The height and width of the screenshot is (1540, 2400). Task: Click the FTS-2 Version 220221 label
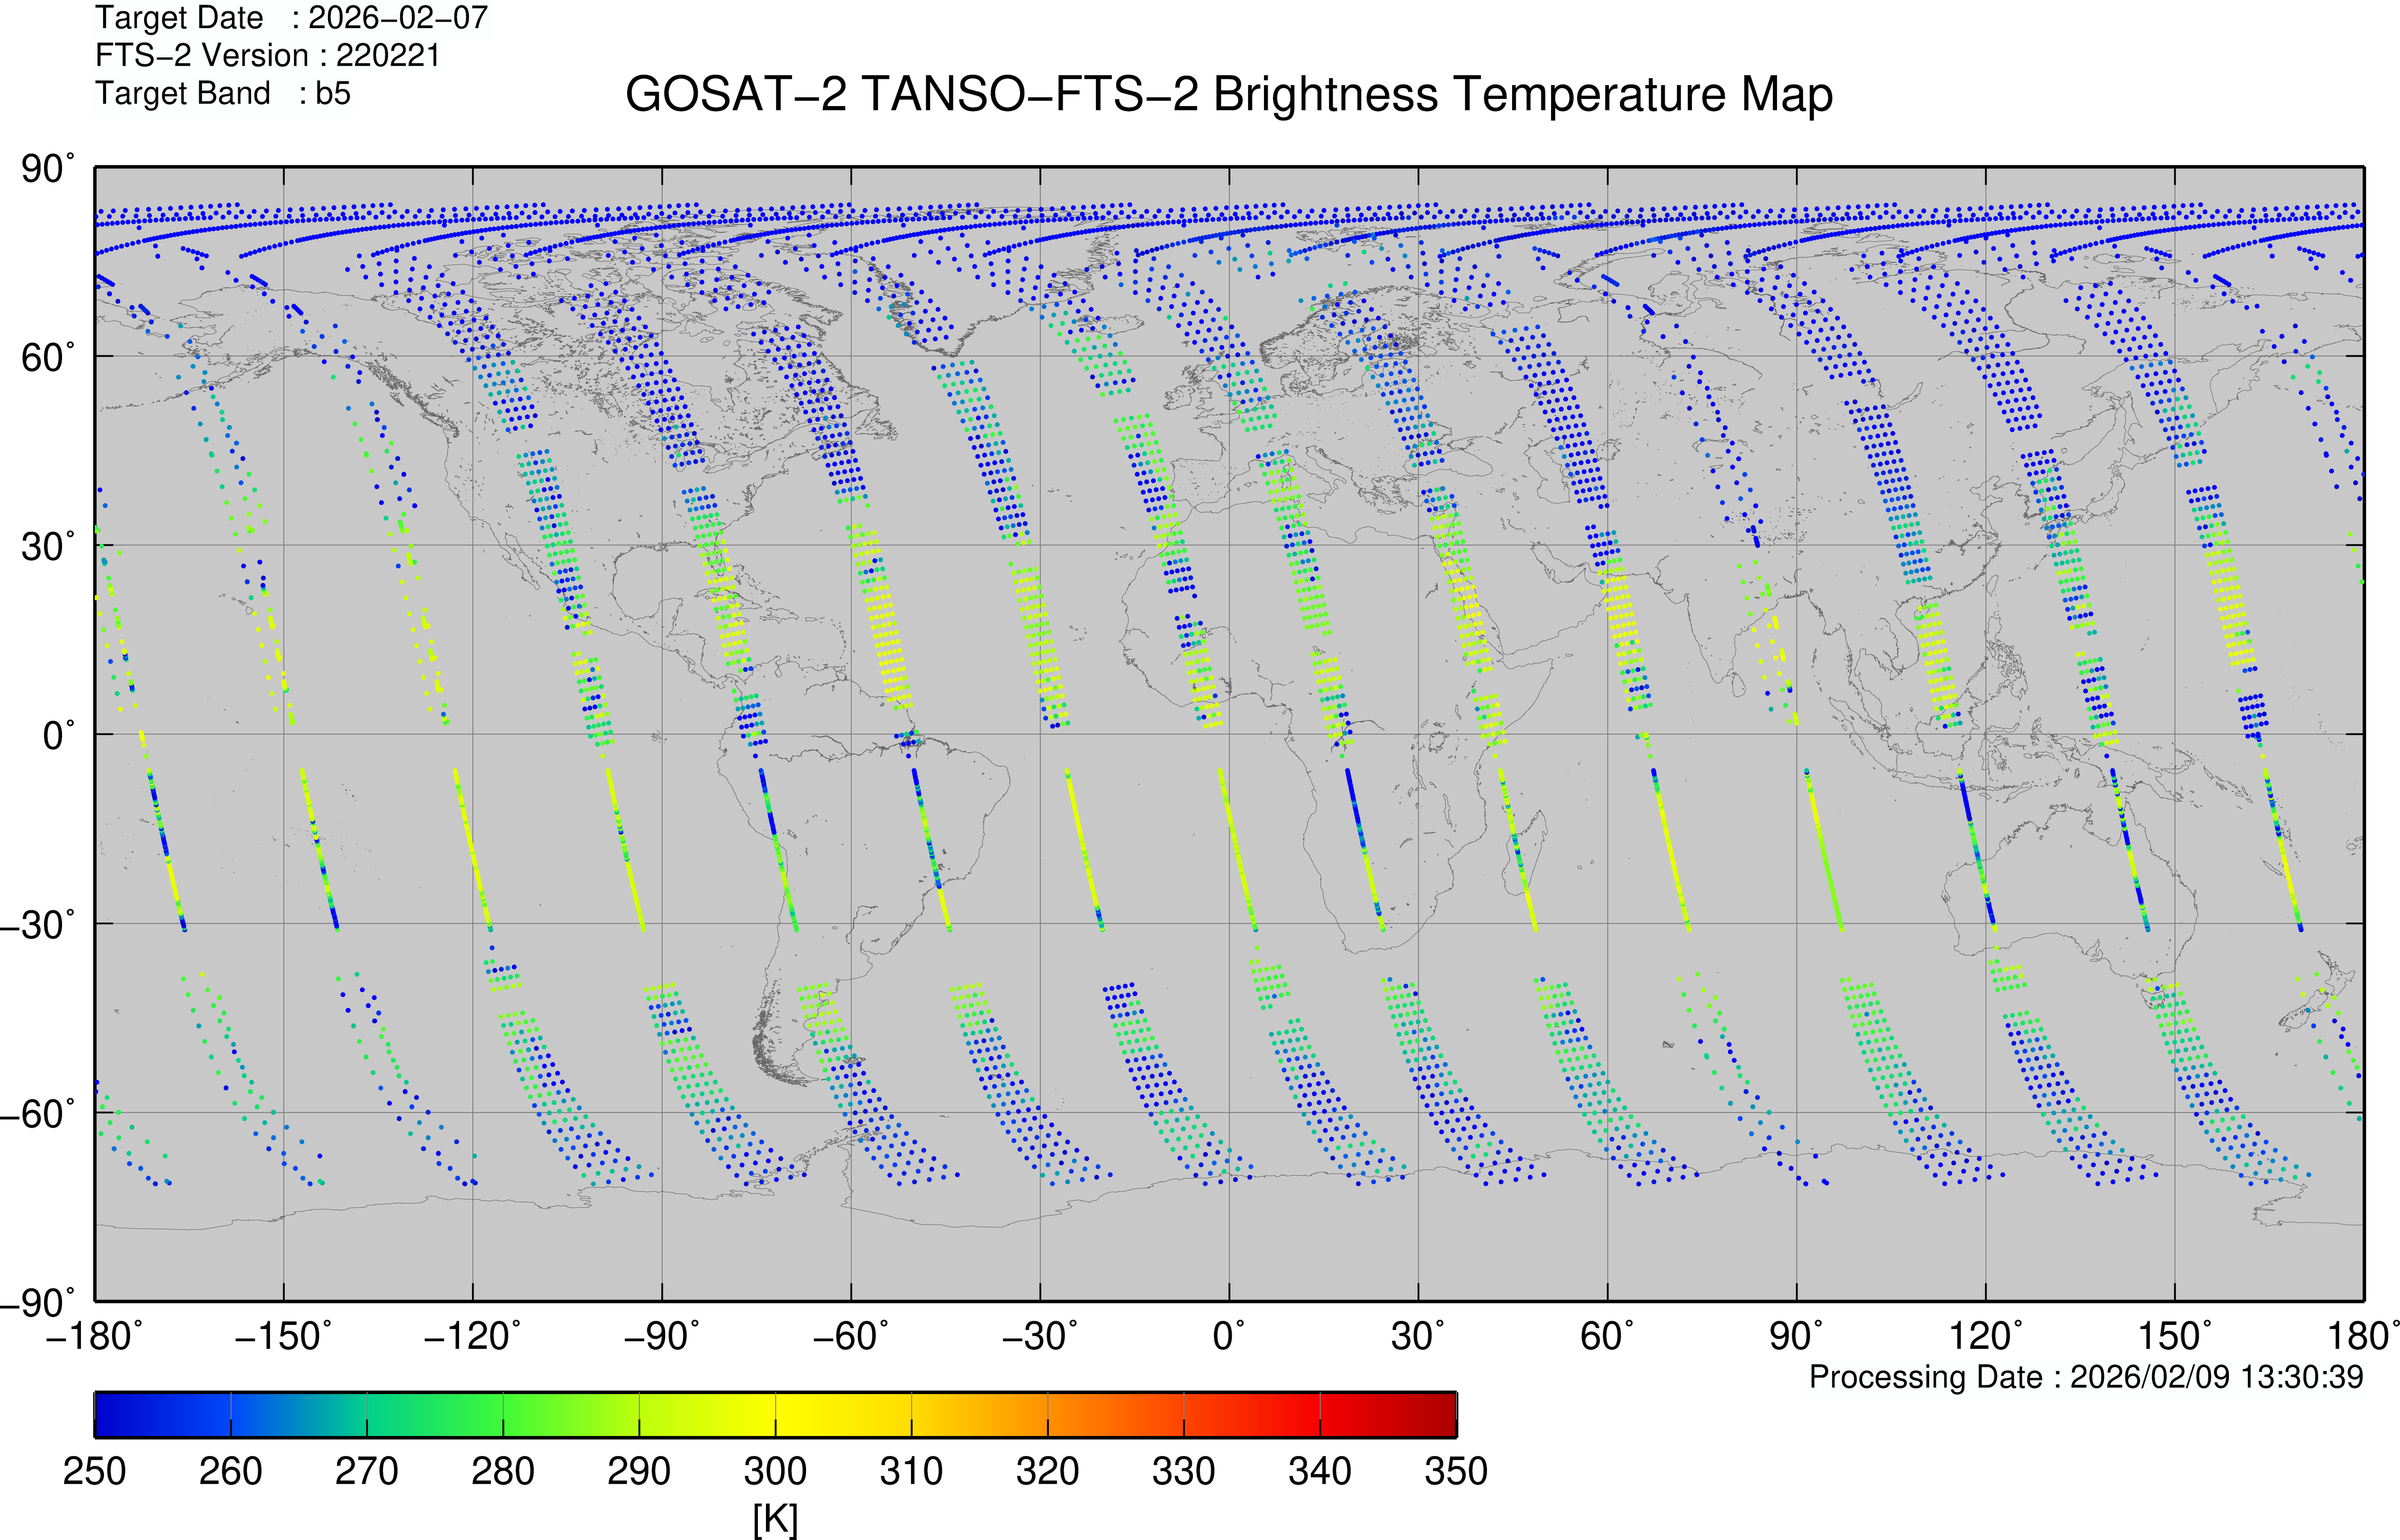click(267, 55)
